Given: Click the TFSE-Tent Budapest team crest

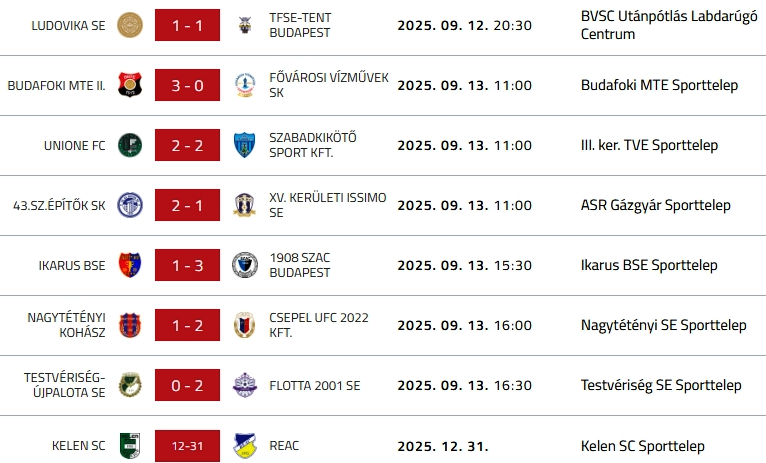Looking at the screenshot, I should click(x=244, y=25).
